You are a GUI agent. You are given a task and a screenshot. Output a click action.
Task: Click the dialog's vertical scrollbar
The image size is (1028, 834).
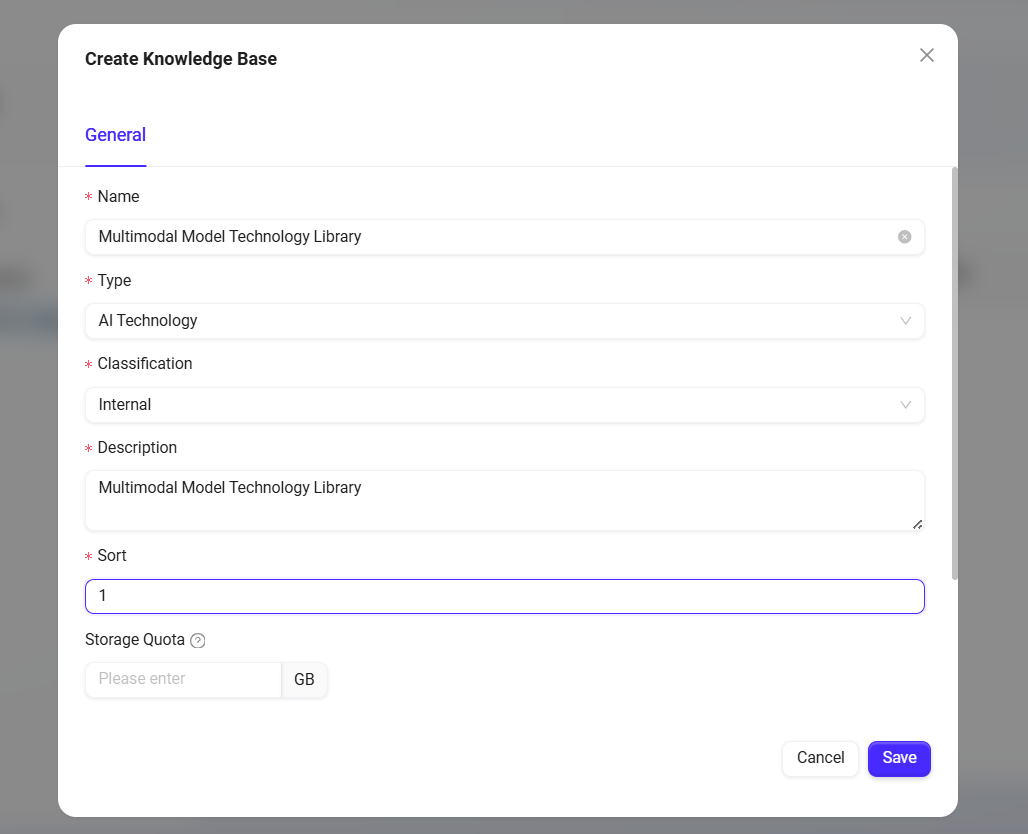click(x=955, y=370)
